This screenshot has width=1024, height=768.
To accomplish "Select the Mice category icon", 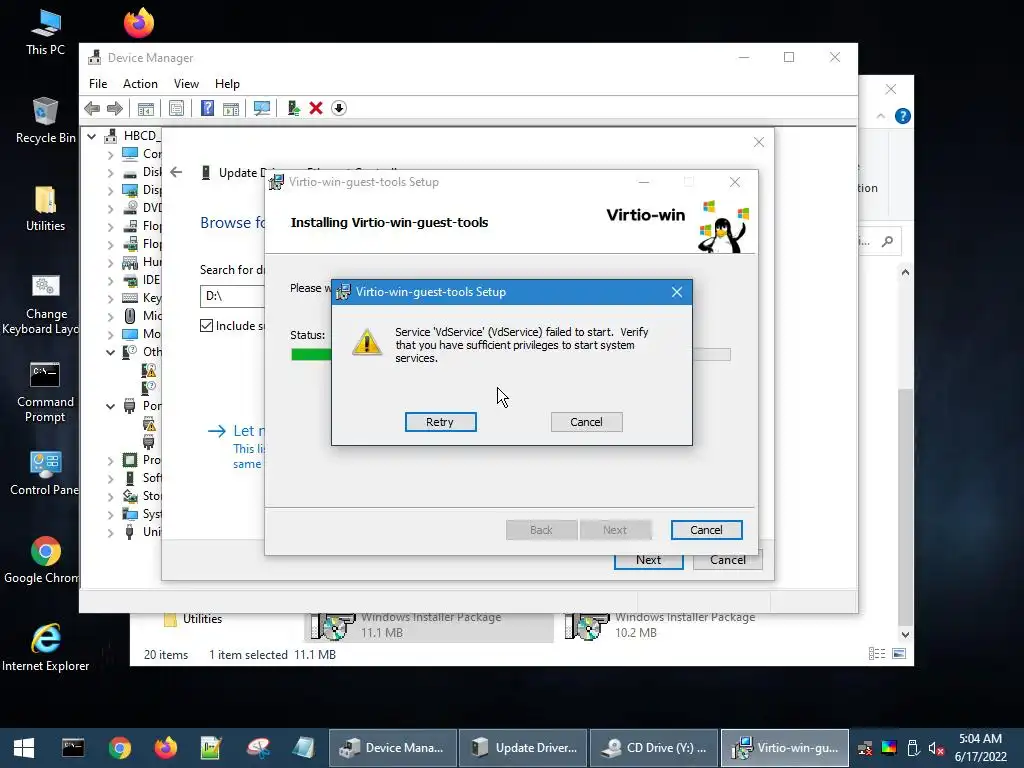I will tap(130, 316).
